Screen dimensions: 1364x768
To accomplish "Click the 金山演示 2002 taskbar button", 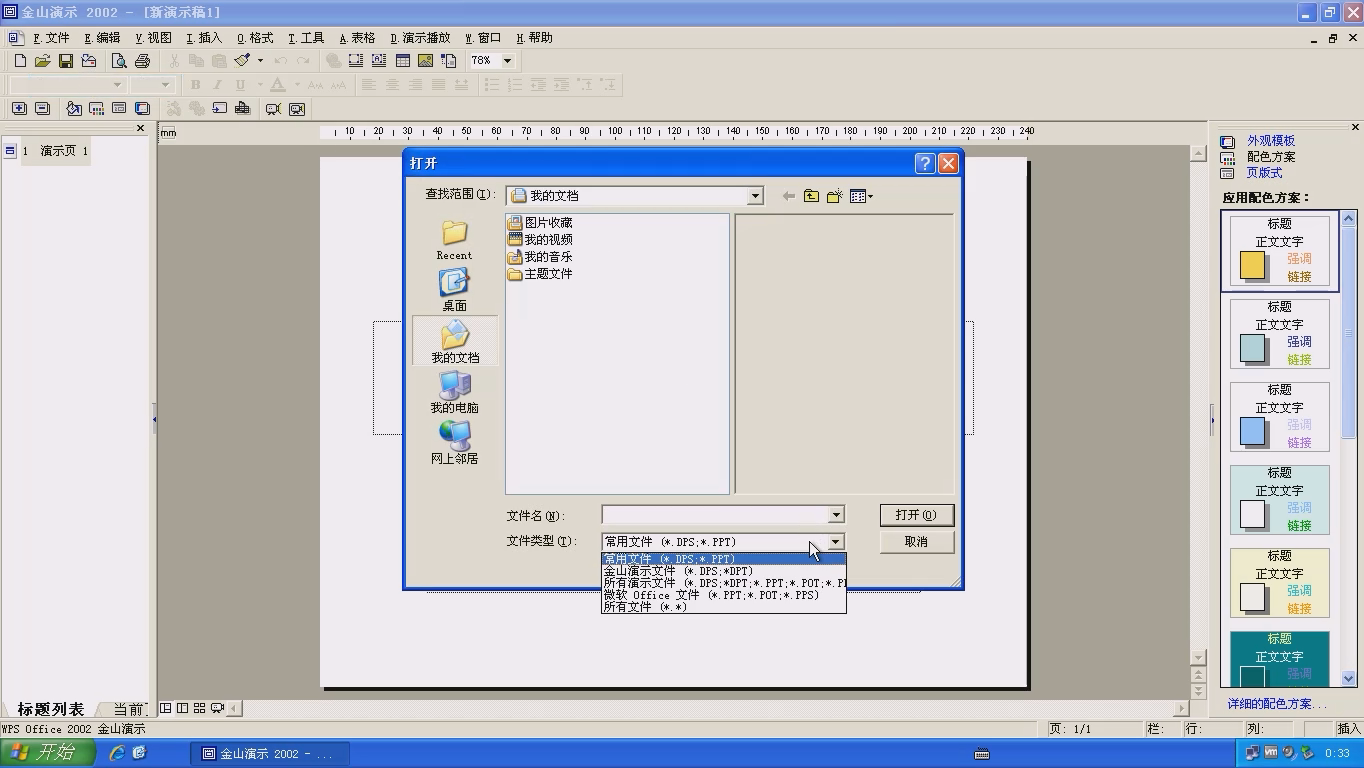I will pyautogui.click(x=271, y=753).
